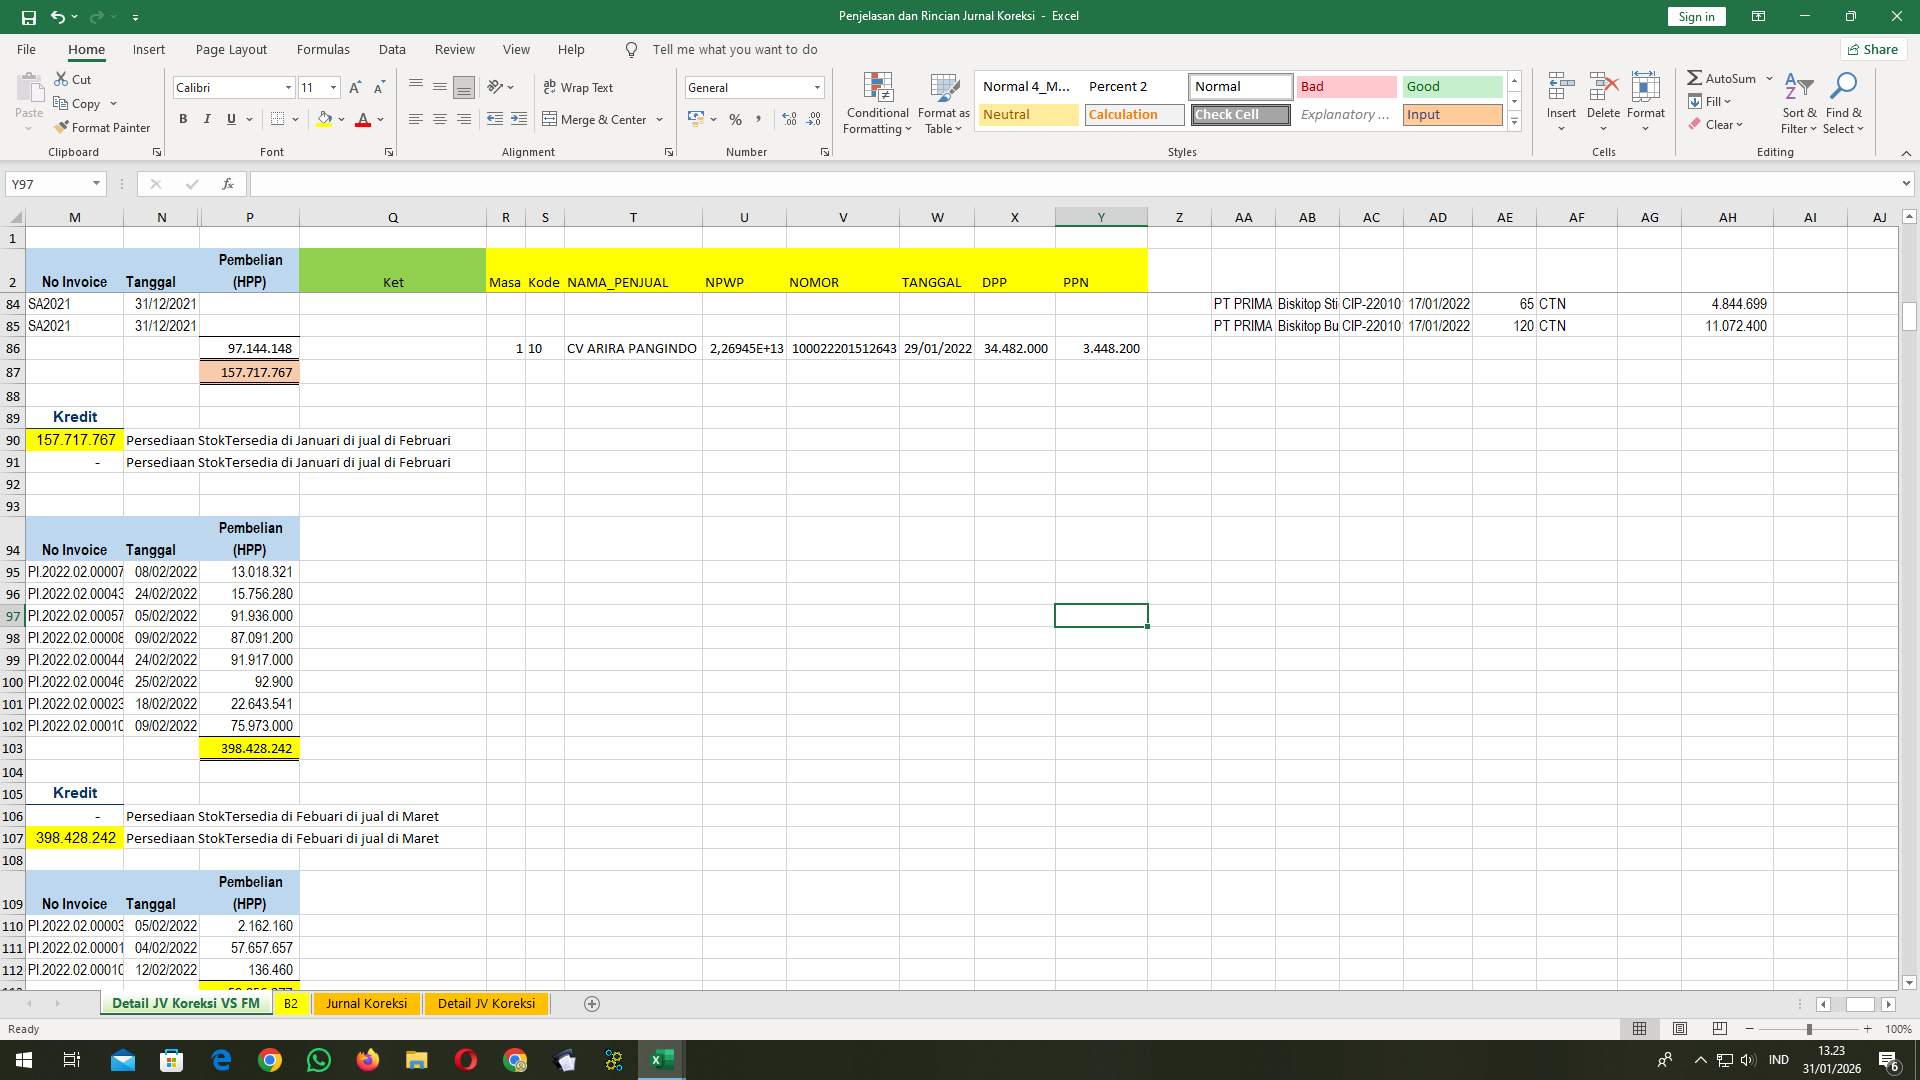Open the Jurnal Koreksi sheet tab

366,1003
